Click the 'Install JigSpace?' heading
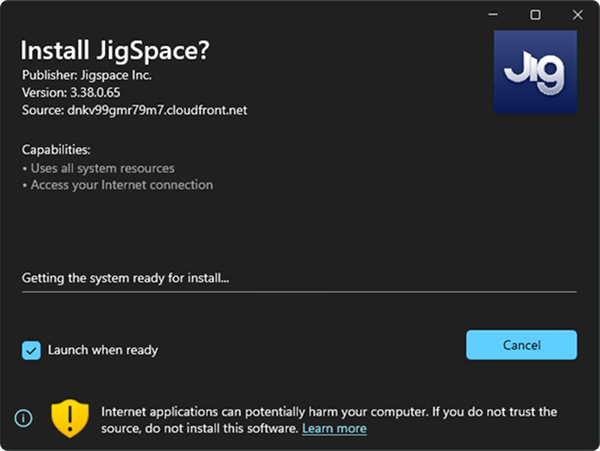Viewport: 600px width, 451px height. point(115,50)
